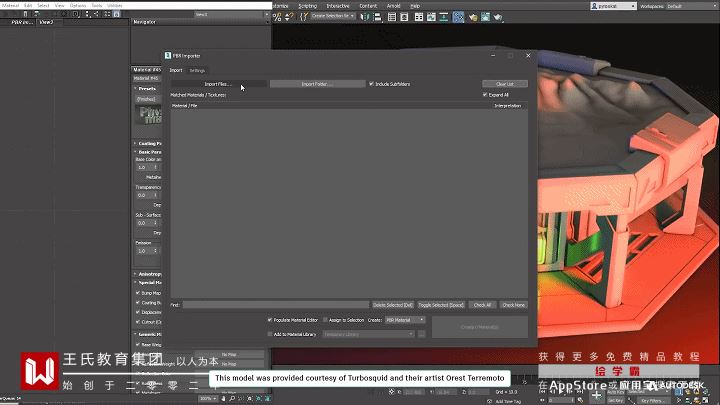Click Check None button
The height and width of the screenshot is (405, 720).
coord(513,305)
